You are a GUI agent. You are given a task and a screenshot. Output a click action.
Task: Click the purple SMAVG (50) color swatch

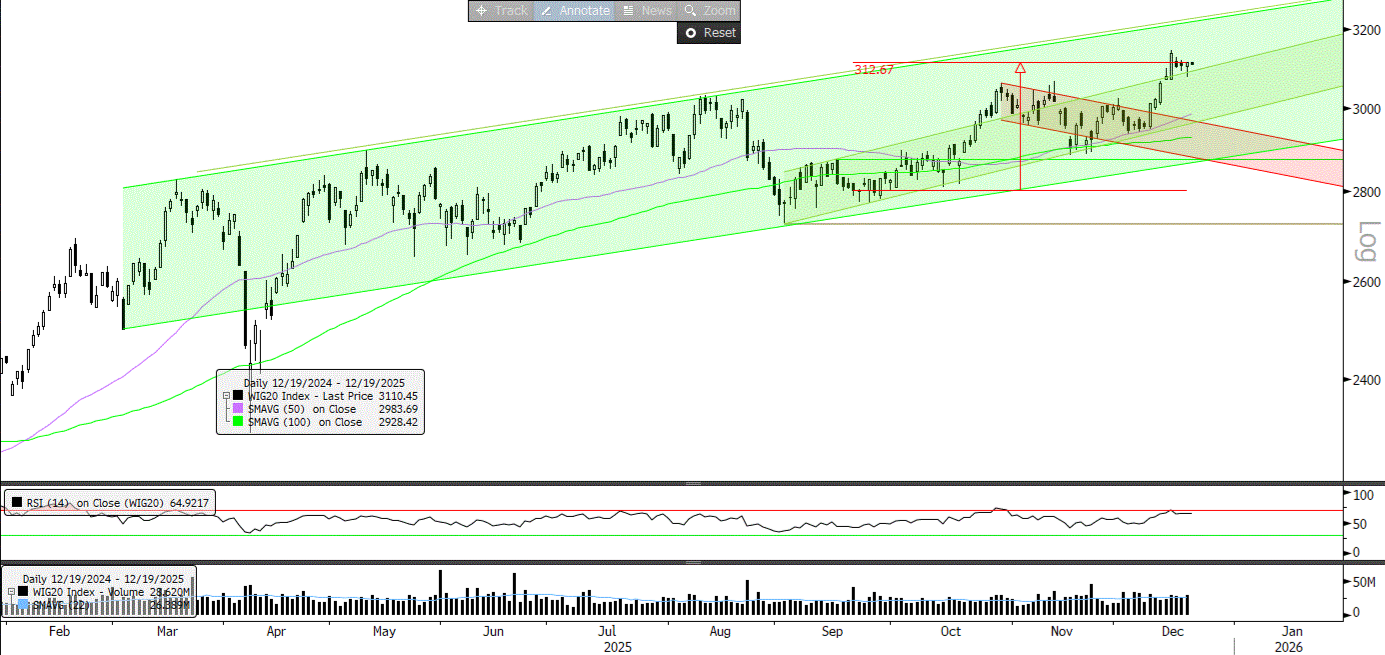(x=238, y=409)
